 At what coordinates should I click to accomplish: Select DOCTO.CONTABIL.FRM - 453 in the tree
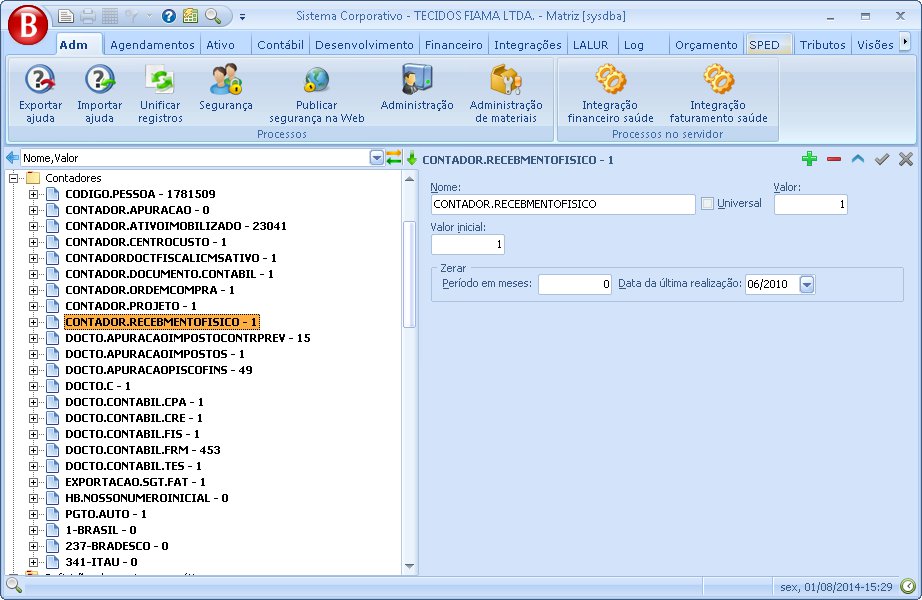142,450
